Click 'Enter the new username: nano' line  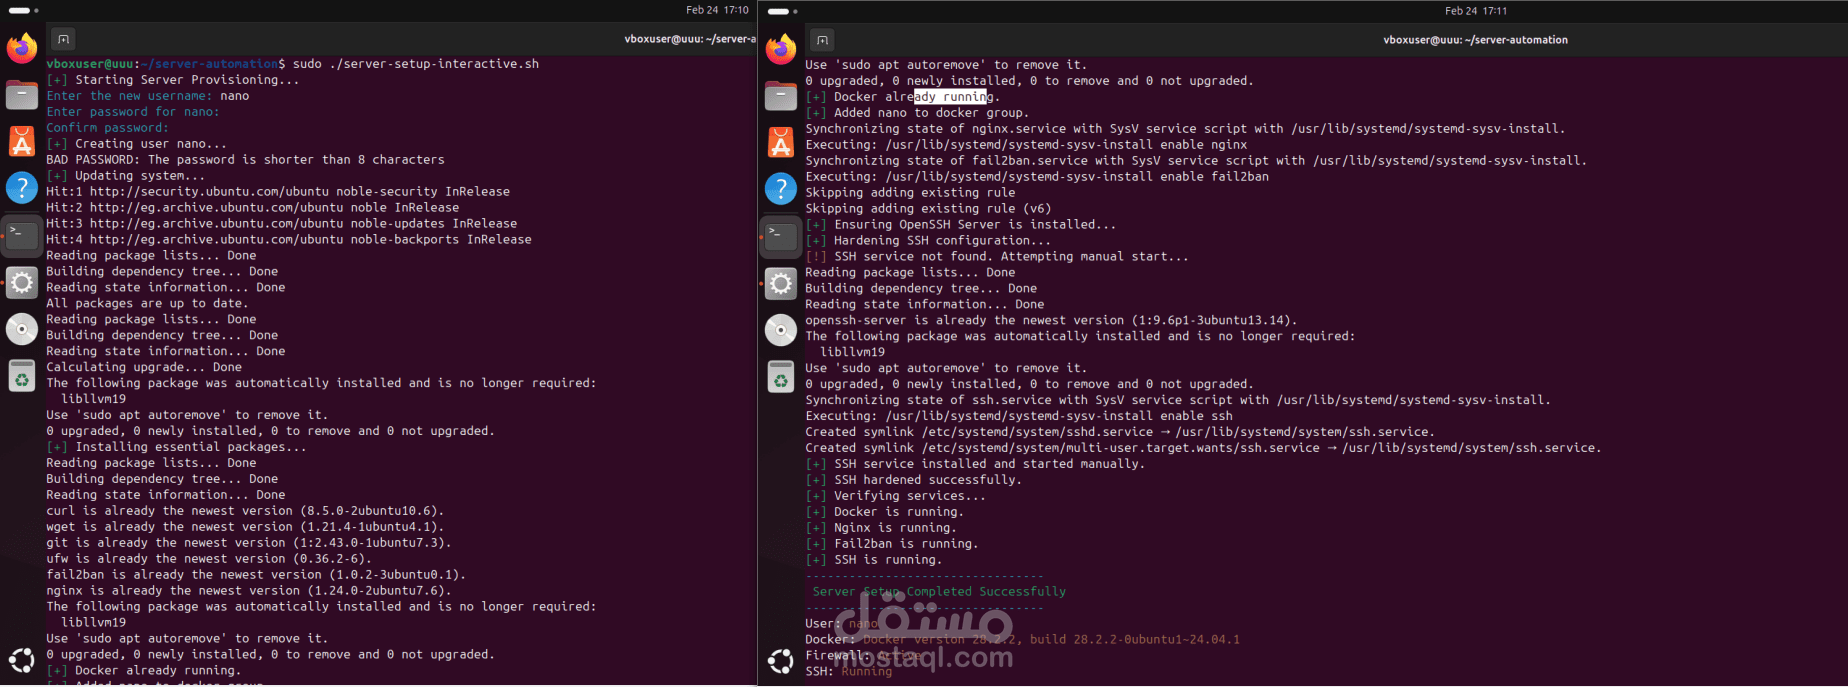pyautogui.click(x=148, y=96)
